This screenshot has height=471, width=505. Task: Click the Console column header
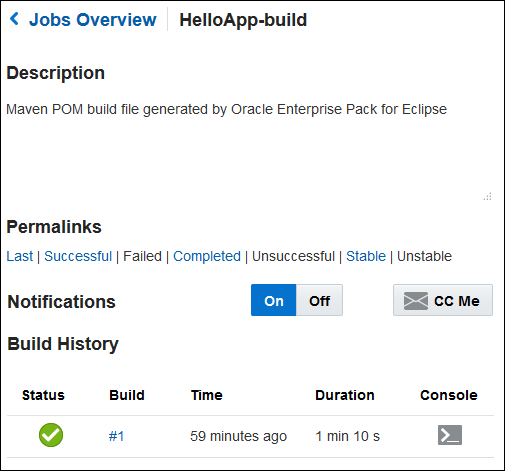click(449, 395)
